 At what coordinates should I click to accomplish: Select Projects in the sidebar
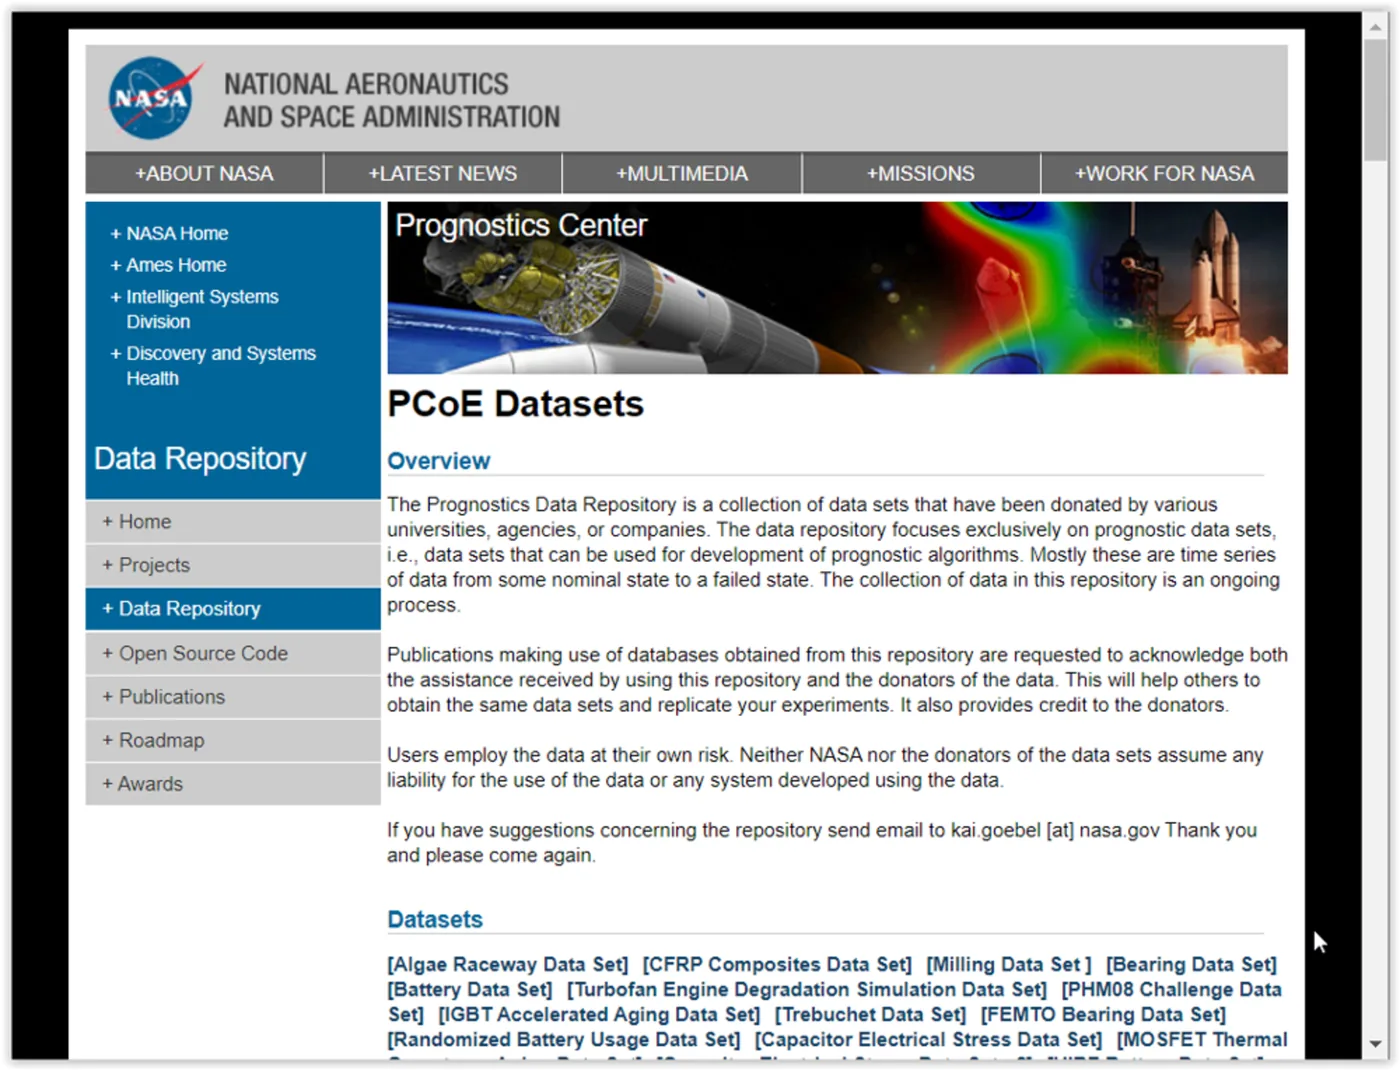[233, 565]
